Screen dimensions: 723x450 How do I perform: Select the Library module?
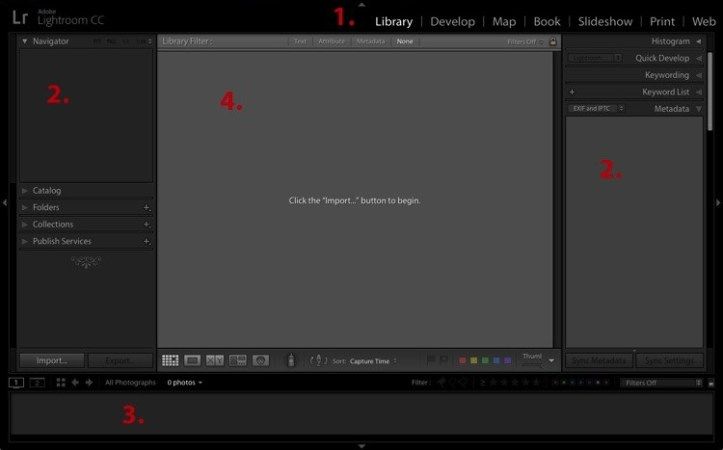coord(394,22)
